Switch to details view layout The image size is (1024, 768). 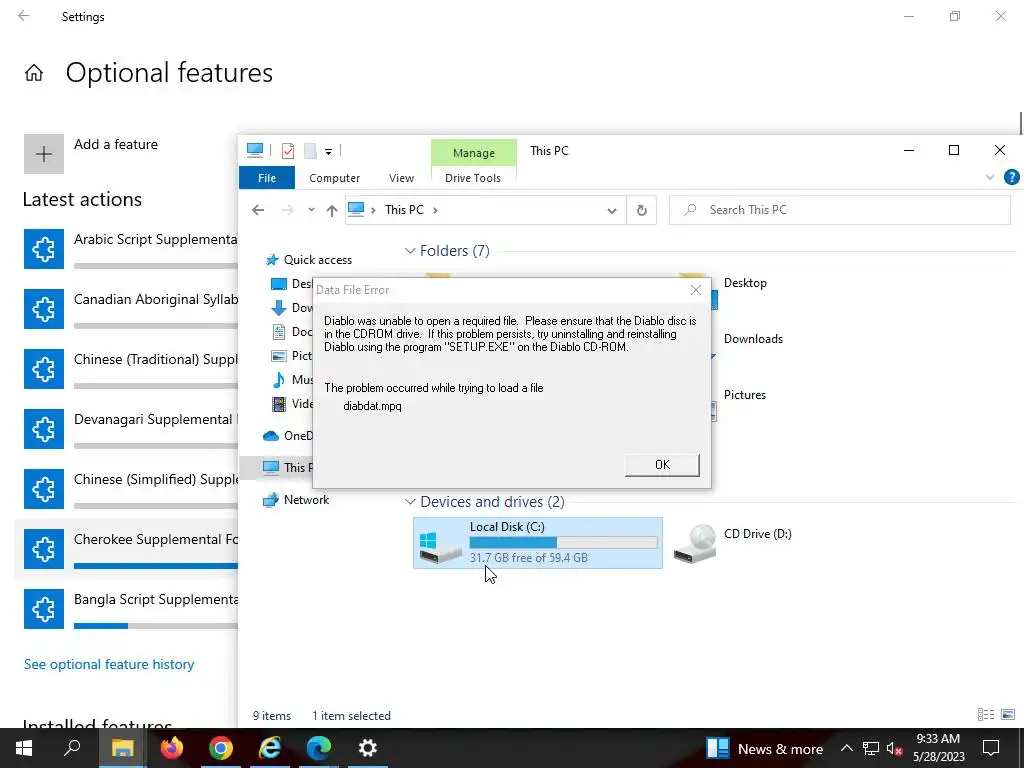coord(985,715)
